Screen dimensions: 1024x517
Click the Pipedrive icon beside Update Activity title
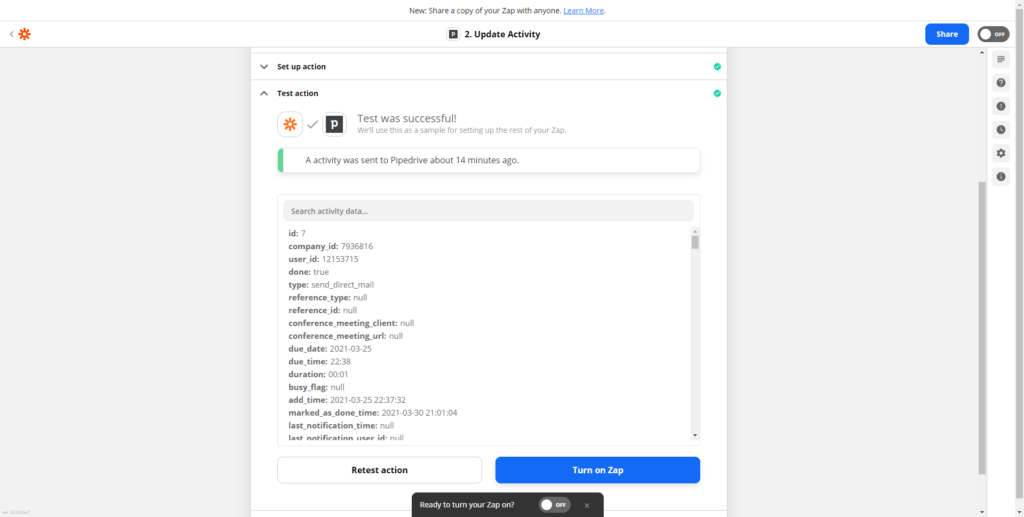pos(453,34)
